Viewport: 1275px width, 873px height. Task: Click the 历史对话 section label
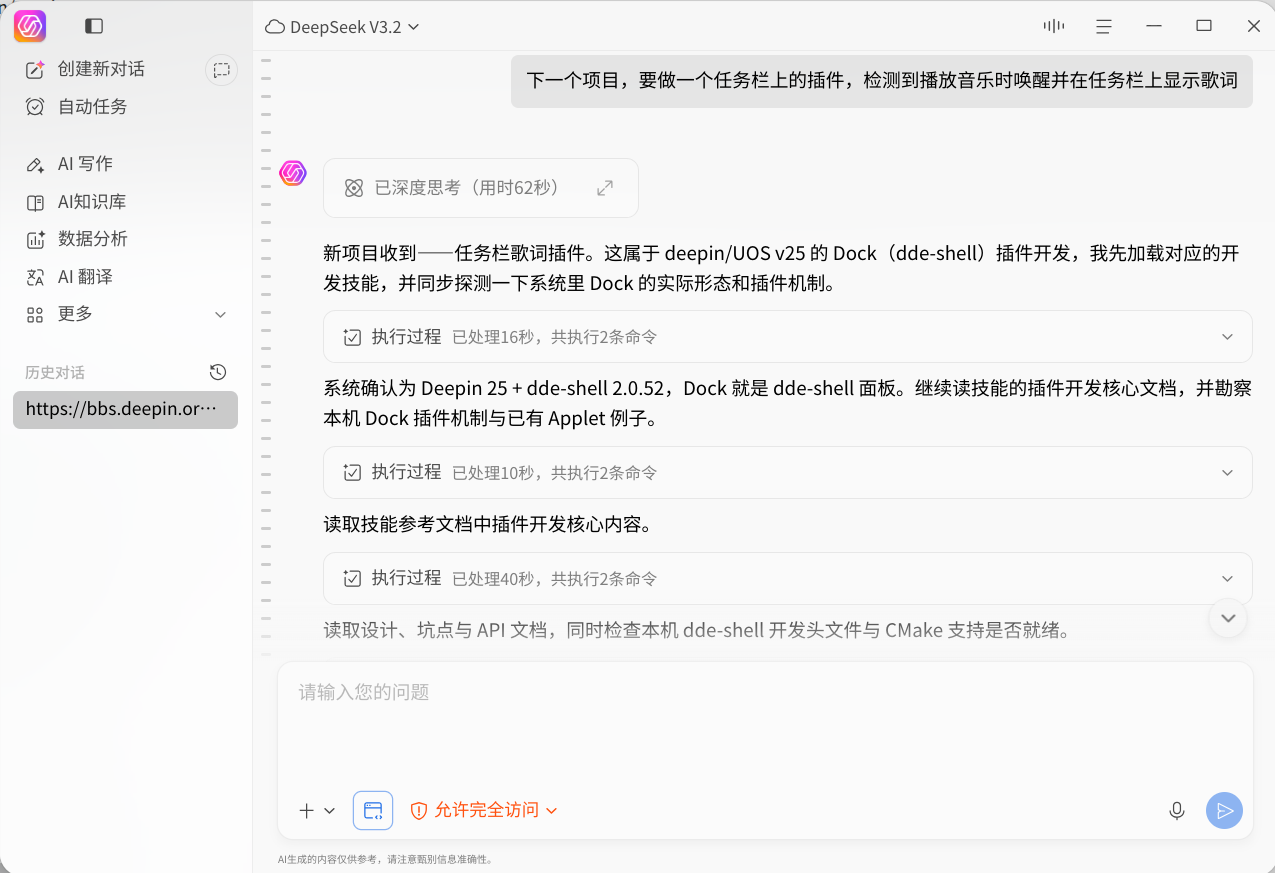(55, 373)
